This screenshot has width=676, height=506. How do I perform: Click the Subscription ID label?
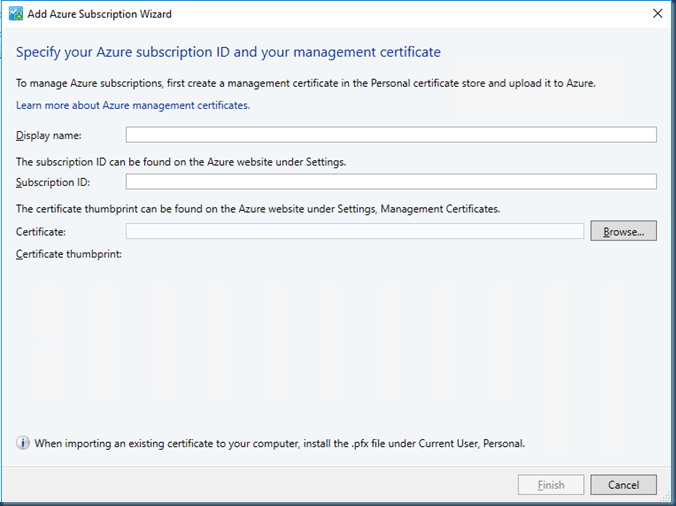53,182
